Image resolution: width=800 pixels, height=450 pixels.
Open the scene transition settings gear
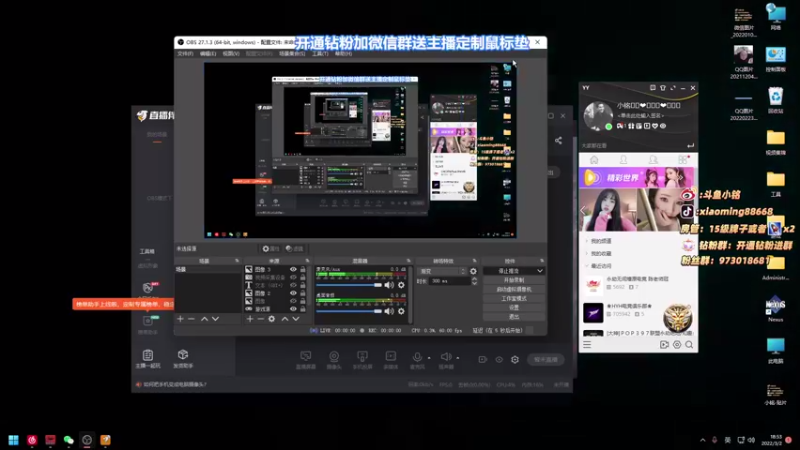(473, 271)
